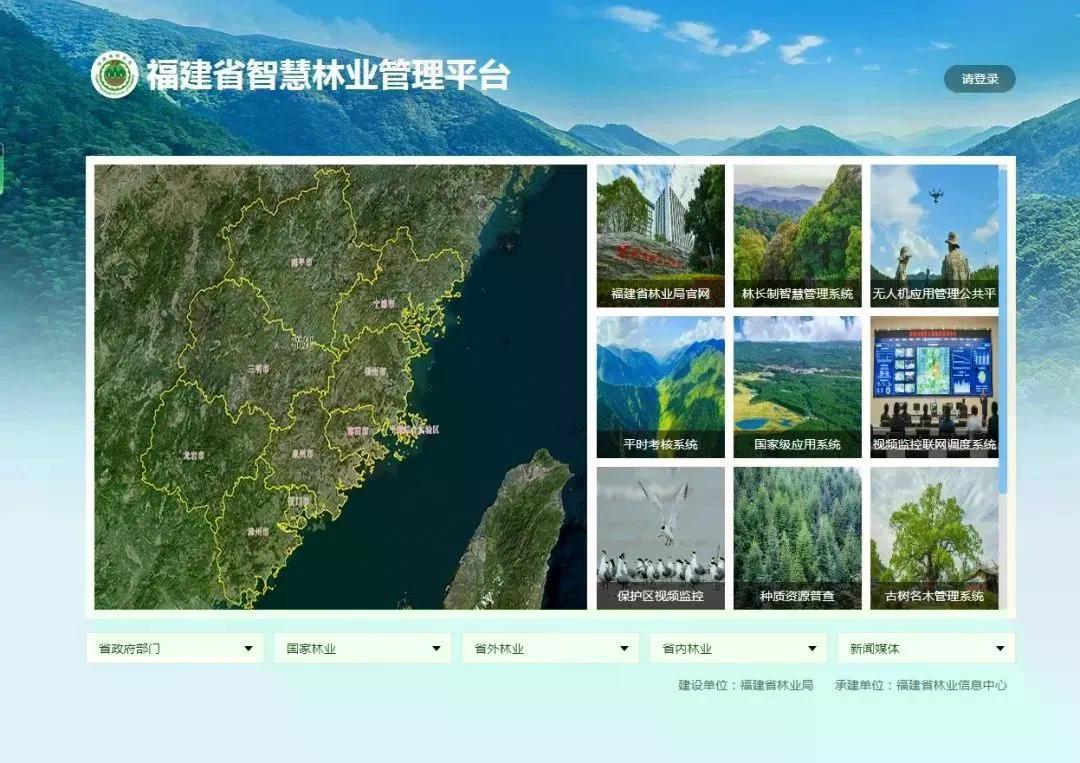Select 宁德市 on the satellite map
This screenshot has width=1080, height=763.
point(384,303)
